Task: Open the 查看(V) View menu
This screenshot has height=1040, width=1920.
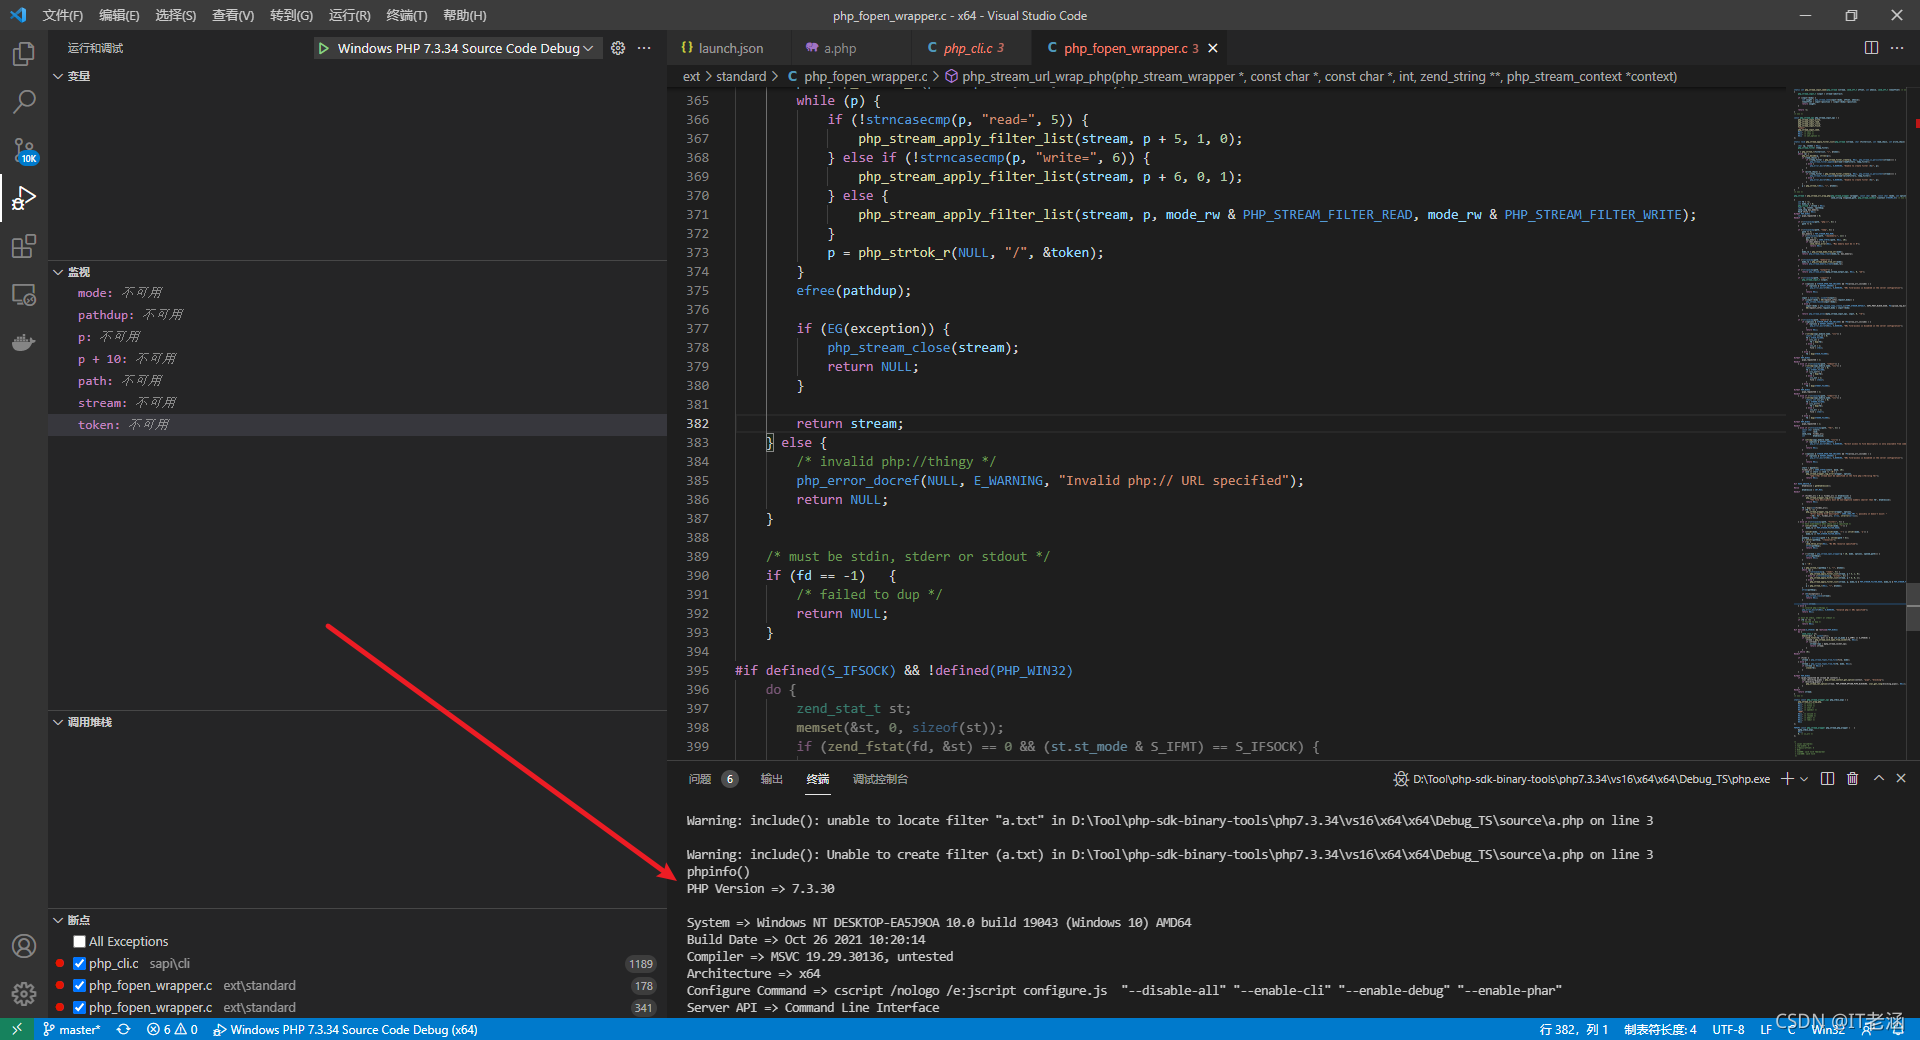Action: pyautogui.click(x=233, y=15)
